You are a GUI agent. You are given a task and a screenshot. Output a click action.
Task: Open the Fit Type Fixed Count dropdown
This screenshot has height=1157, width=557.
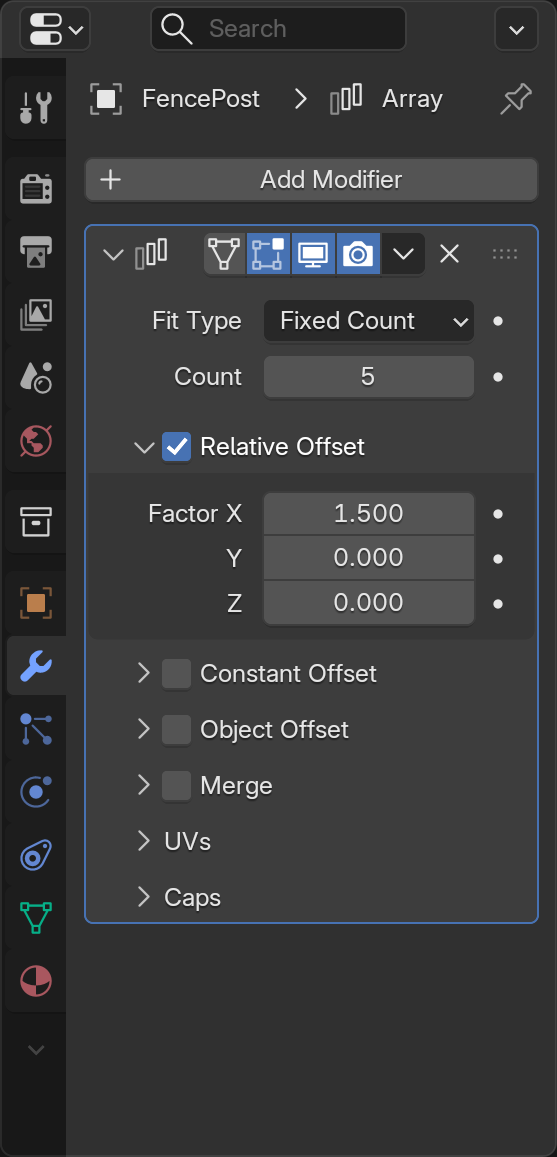369,321
